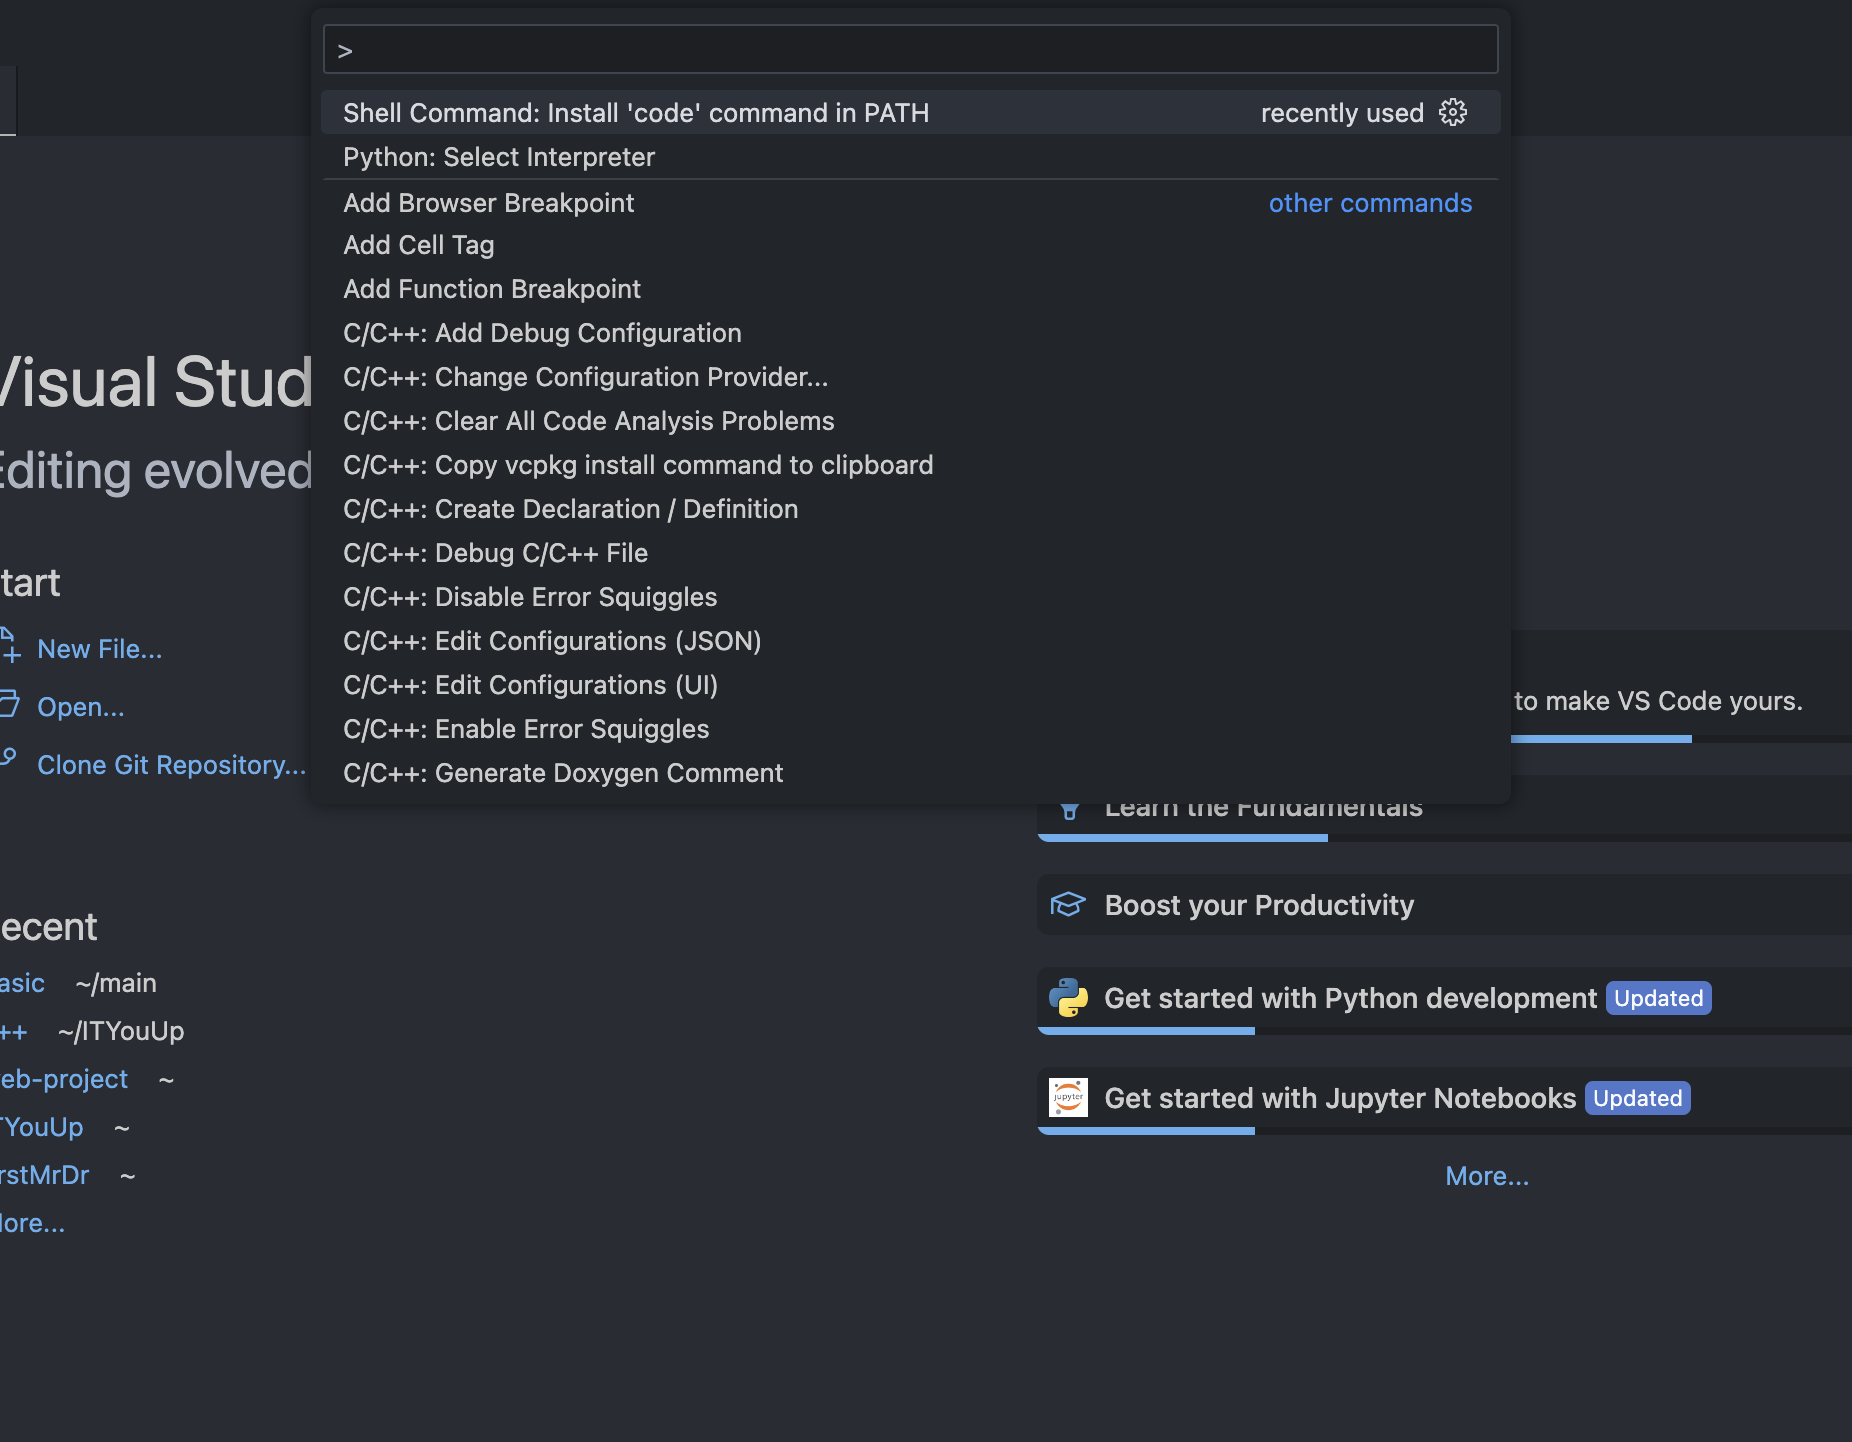Run C/C++: Add Debug Configuration
1852x1442 pixels.
click(910, 333)
